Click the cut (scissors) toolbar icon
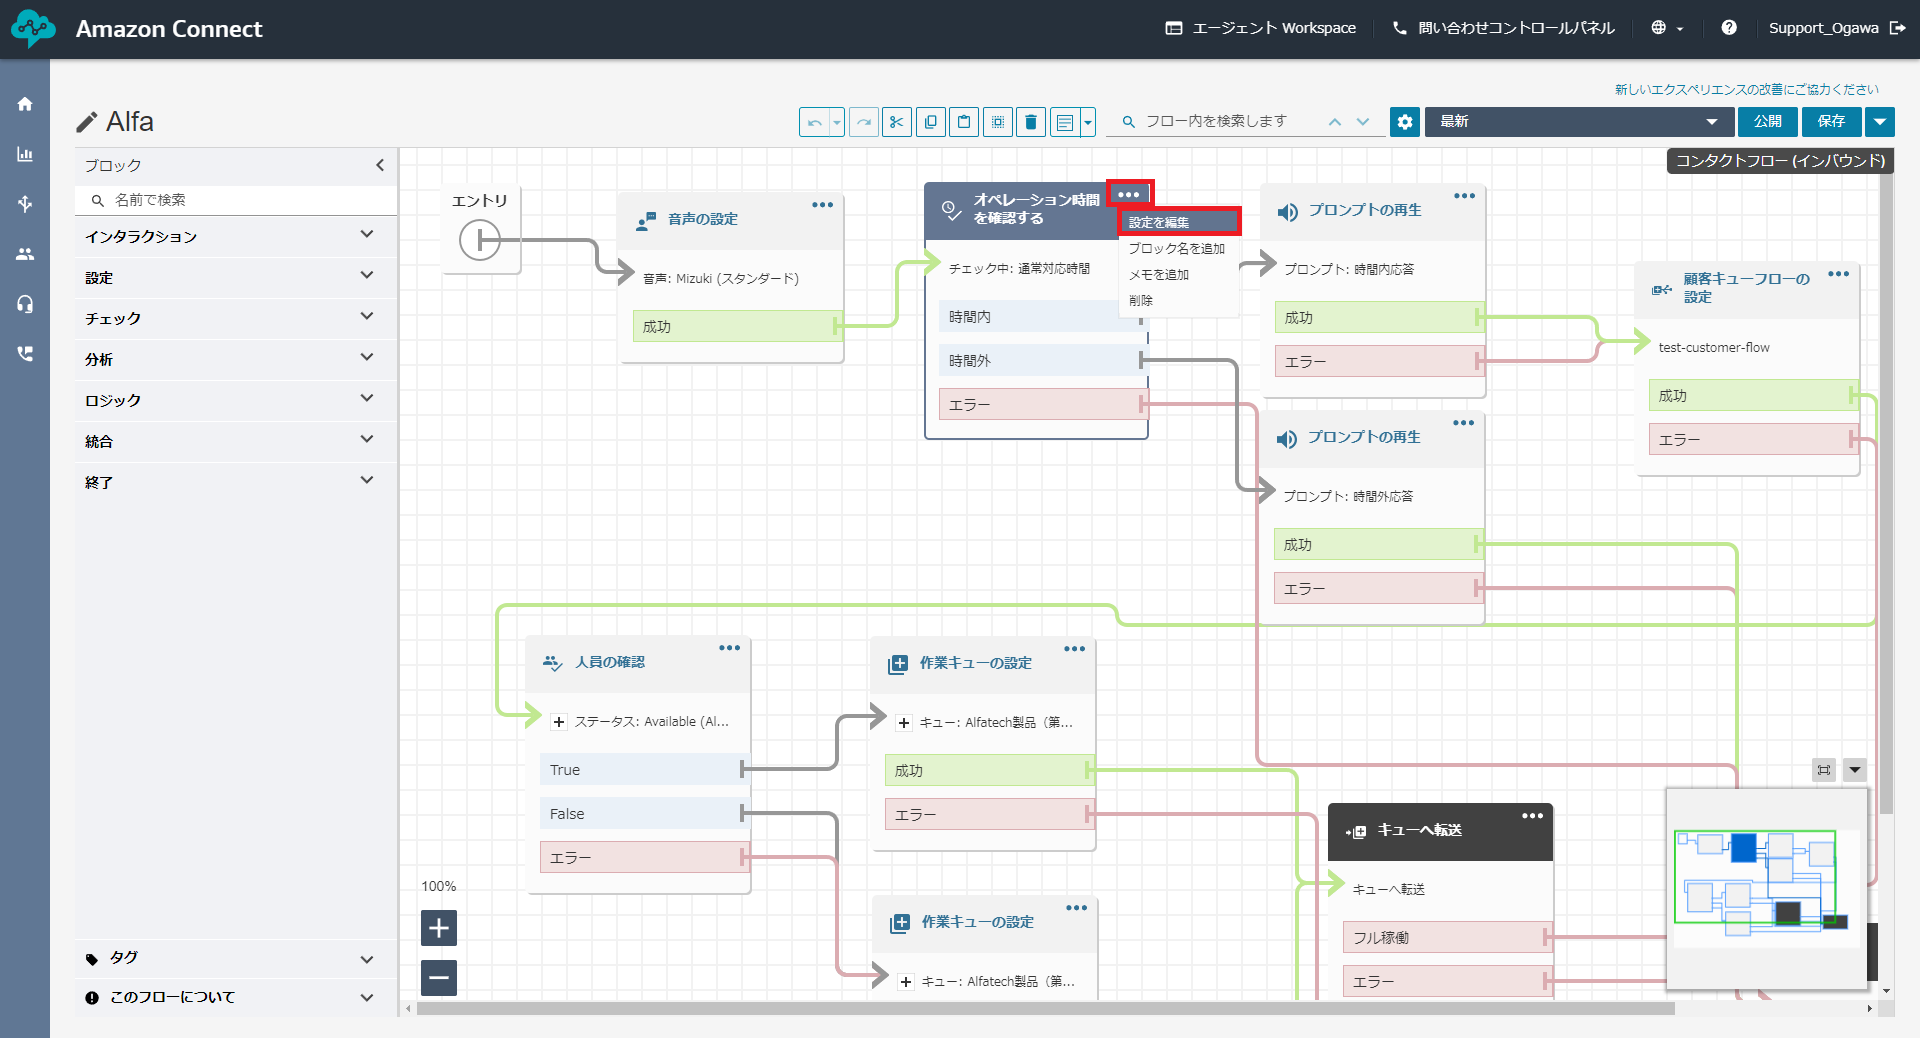The width and height of the screenshot is (1920, 1038). coord(896,122)
